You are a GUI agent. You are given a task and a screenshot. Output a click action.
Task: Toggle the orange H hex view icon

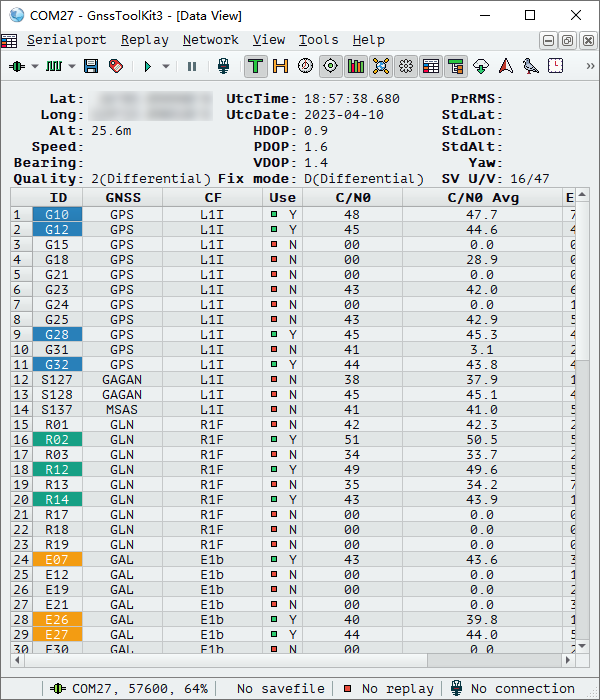coord(280,66)
